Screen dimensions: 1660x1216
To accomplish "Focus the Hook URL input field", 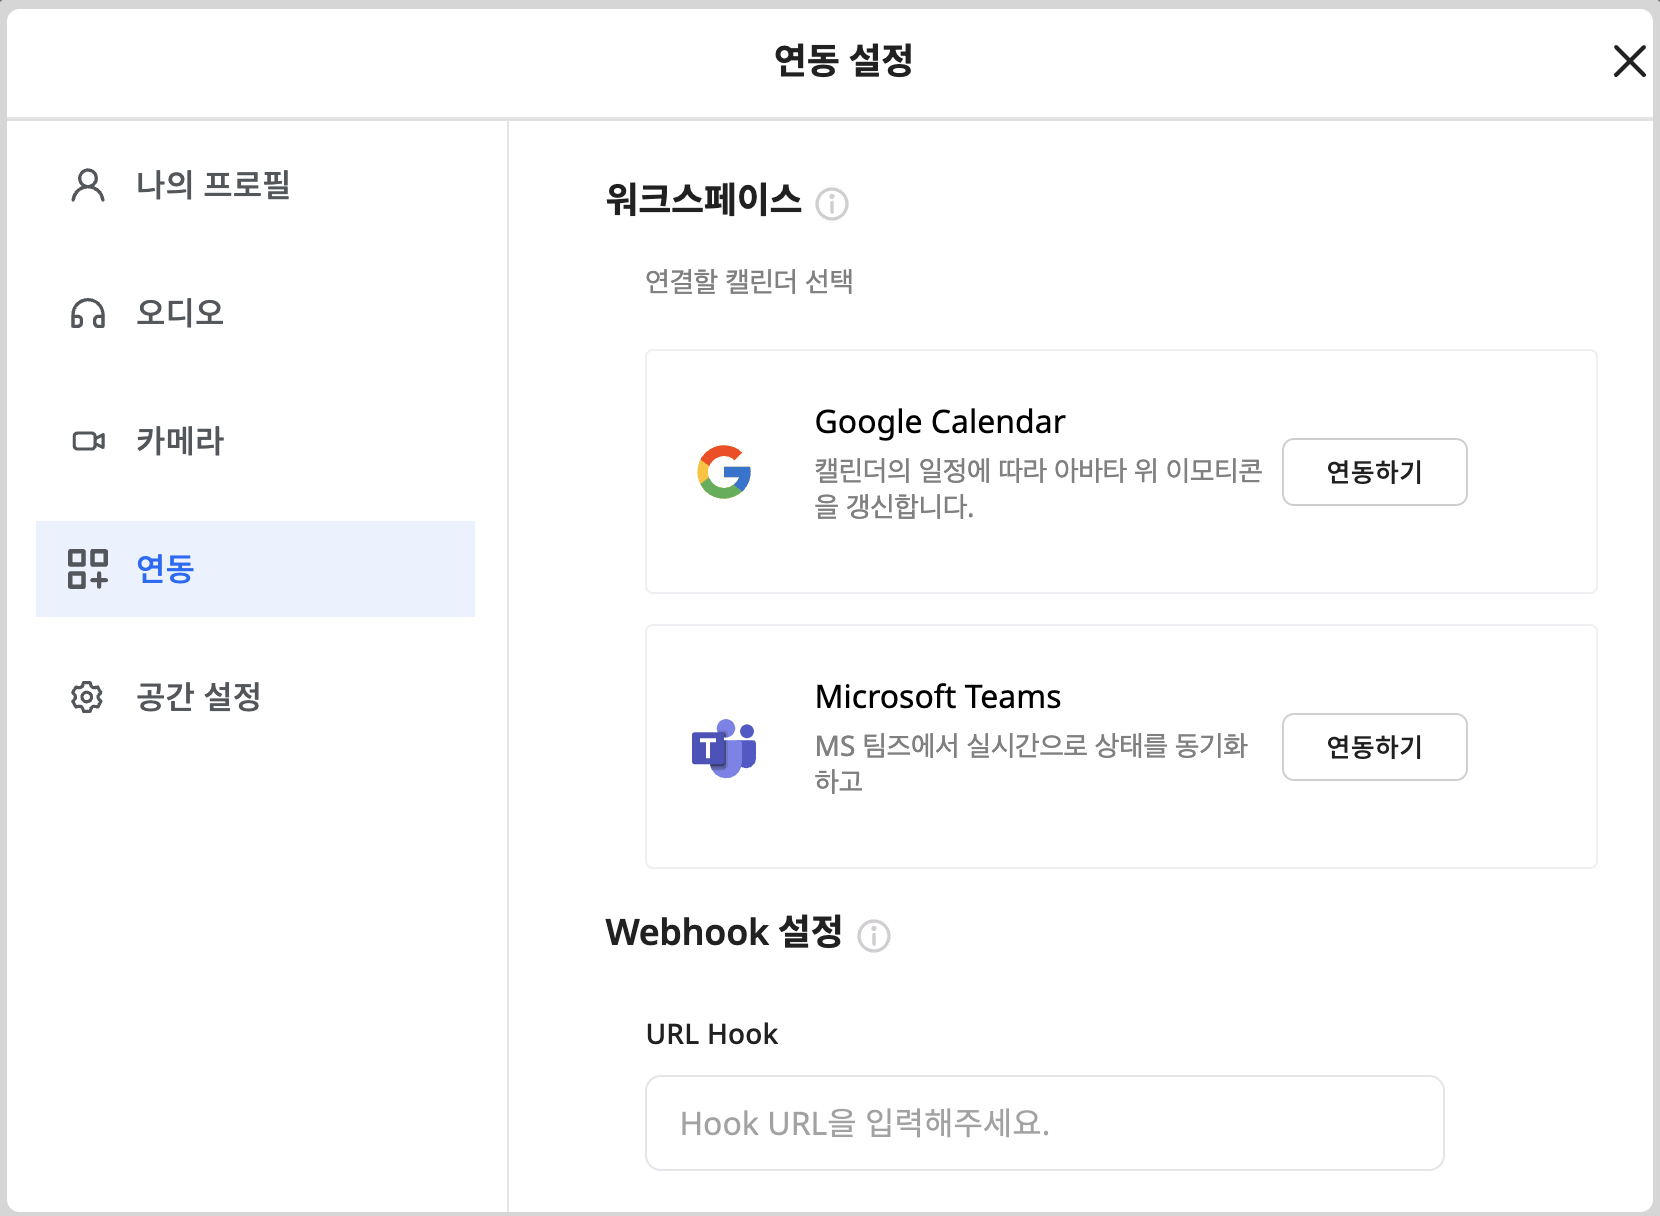I will tap(1044, 1123).
